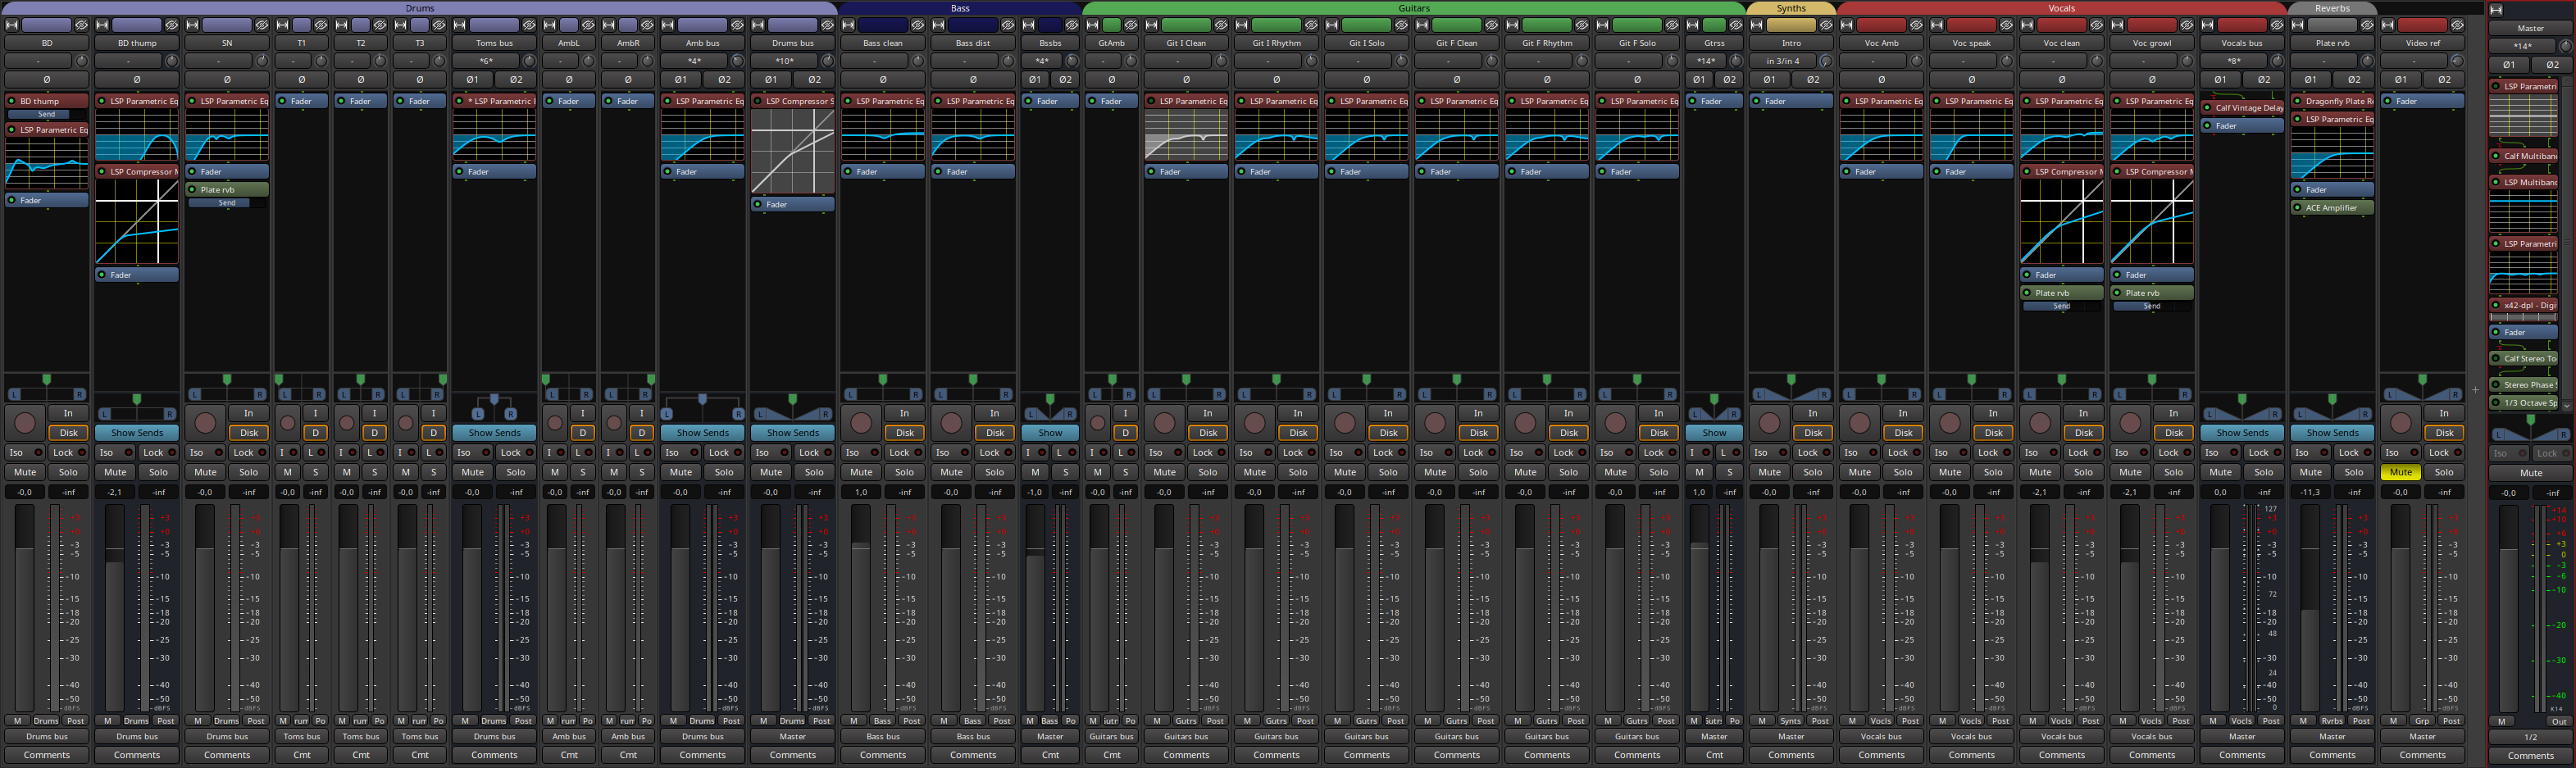Hide the Plate rvb strip with its eye icon
This screenshot has height=768, width=2576.
click(2367, 25)
